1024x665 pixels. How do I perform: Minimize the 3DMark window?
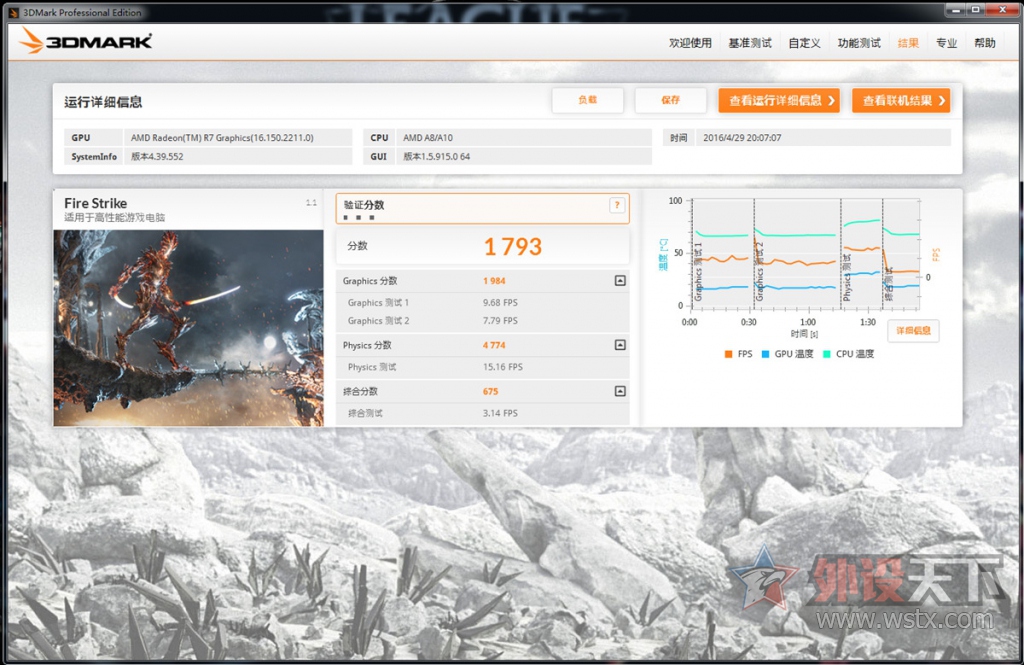click(957, 10)
